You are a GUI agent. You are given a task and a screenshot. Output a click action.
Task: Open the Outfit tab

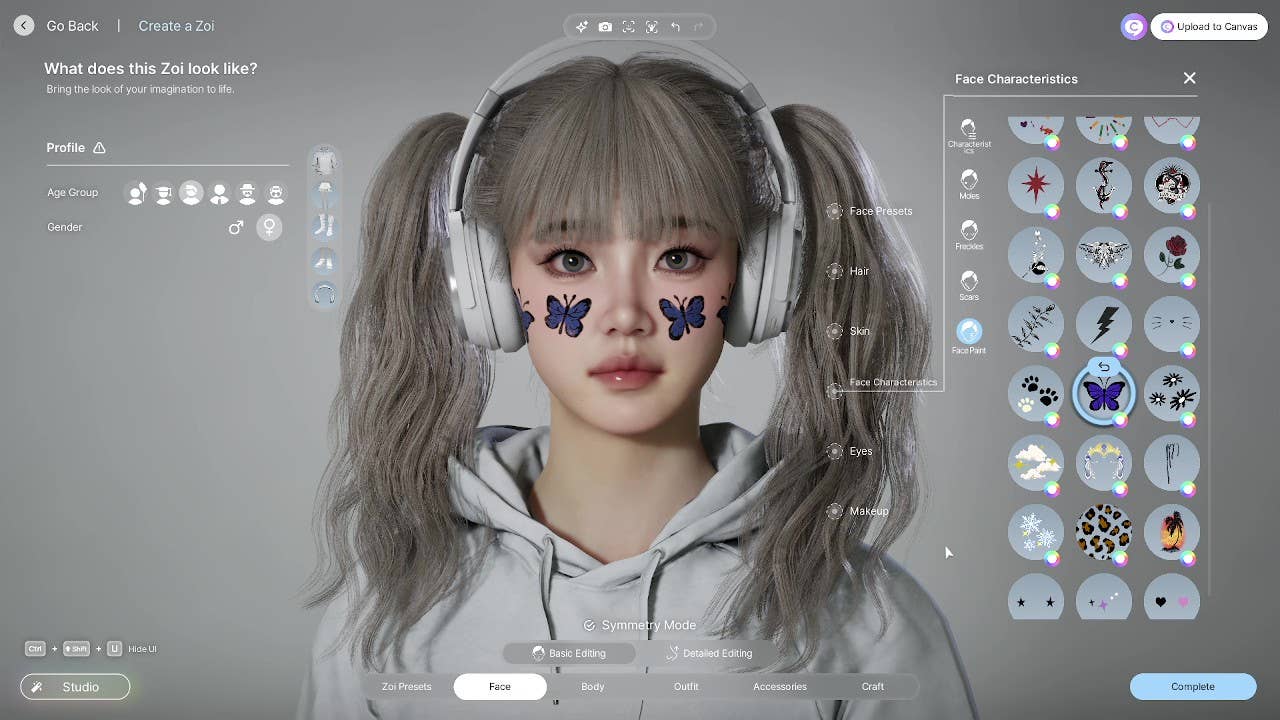[x=686, y=687]
